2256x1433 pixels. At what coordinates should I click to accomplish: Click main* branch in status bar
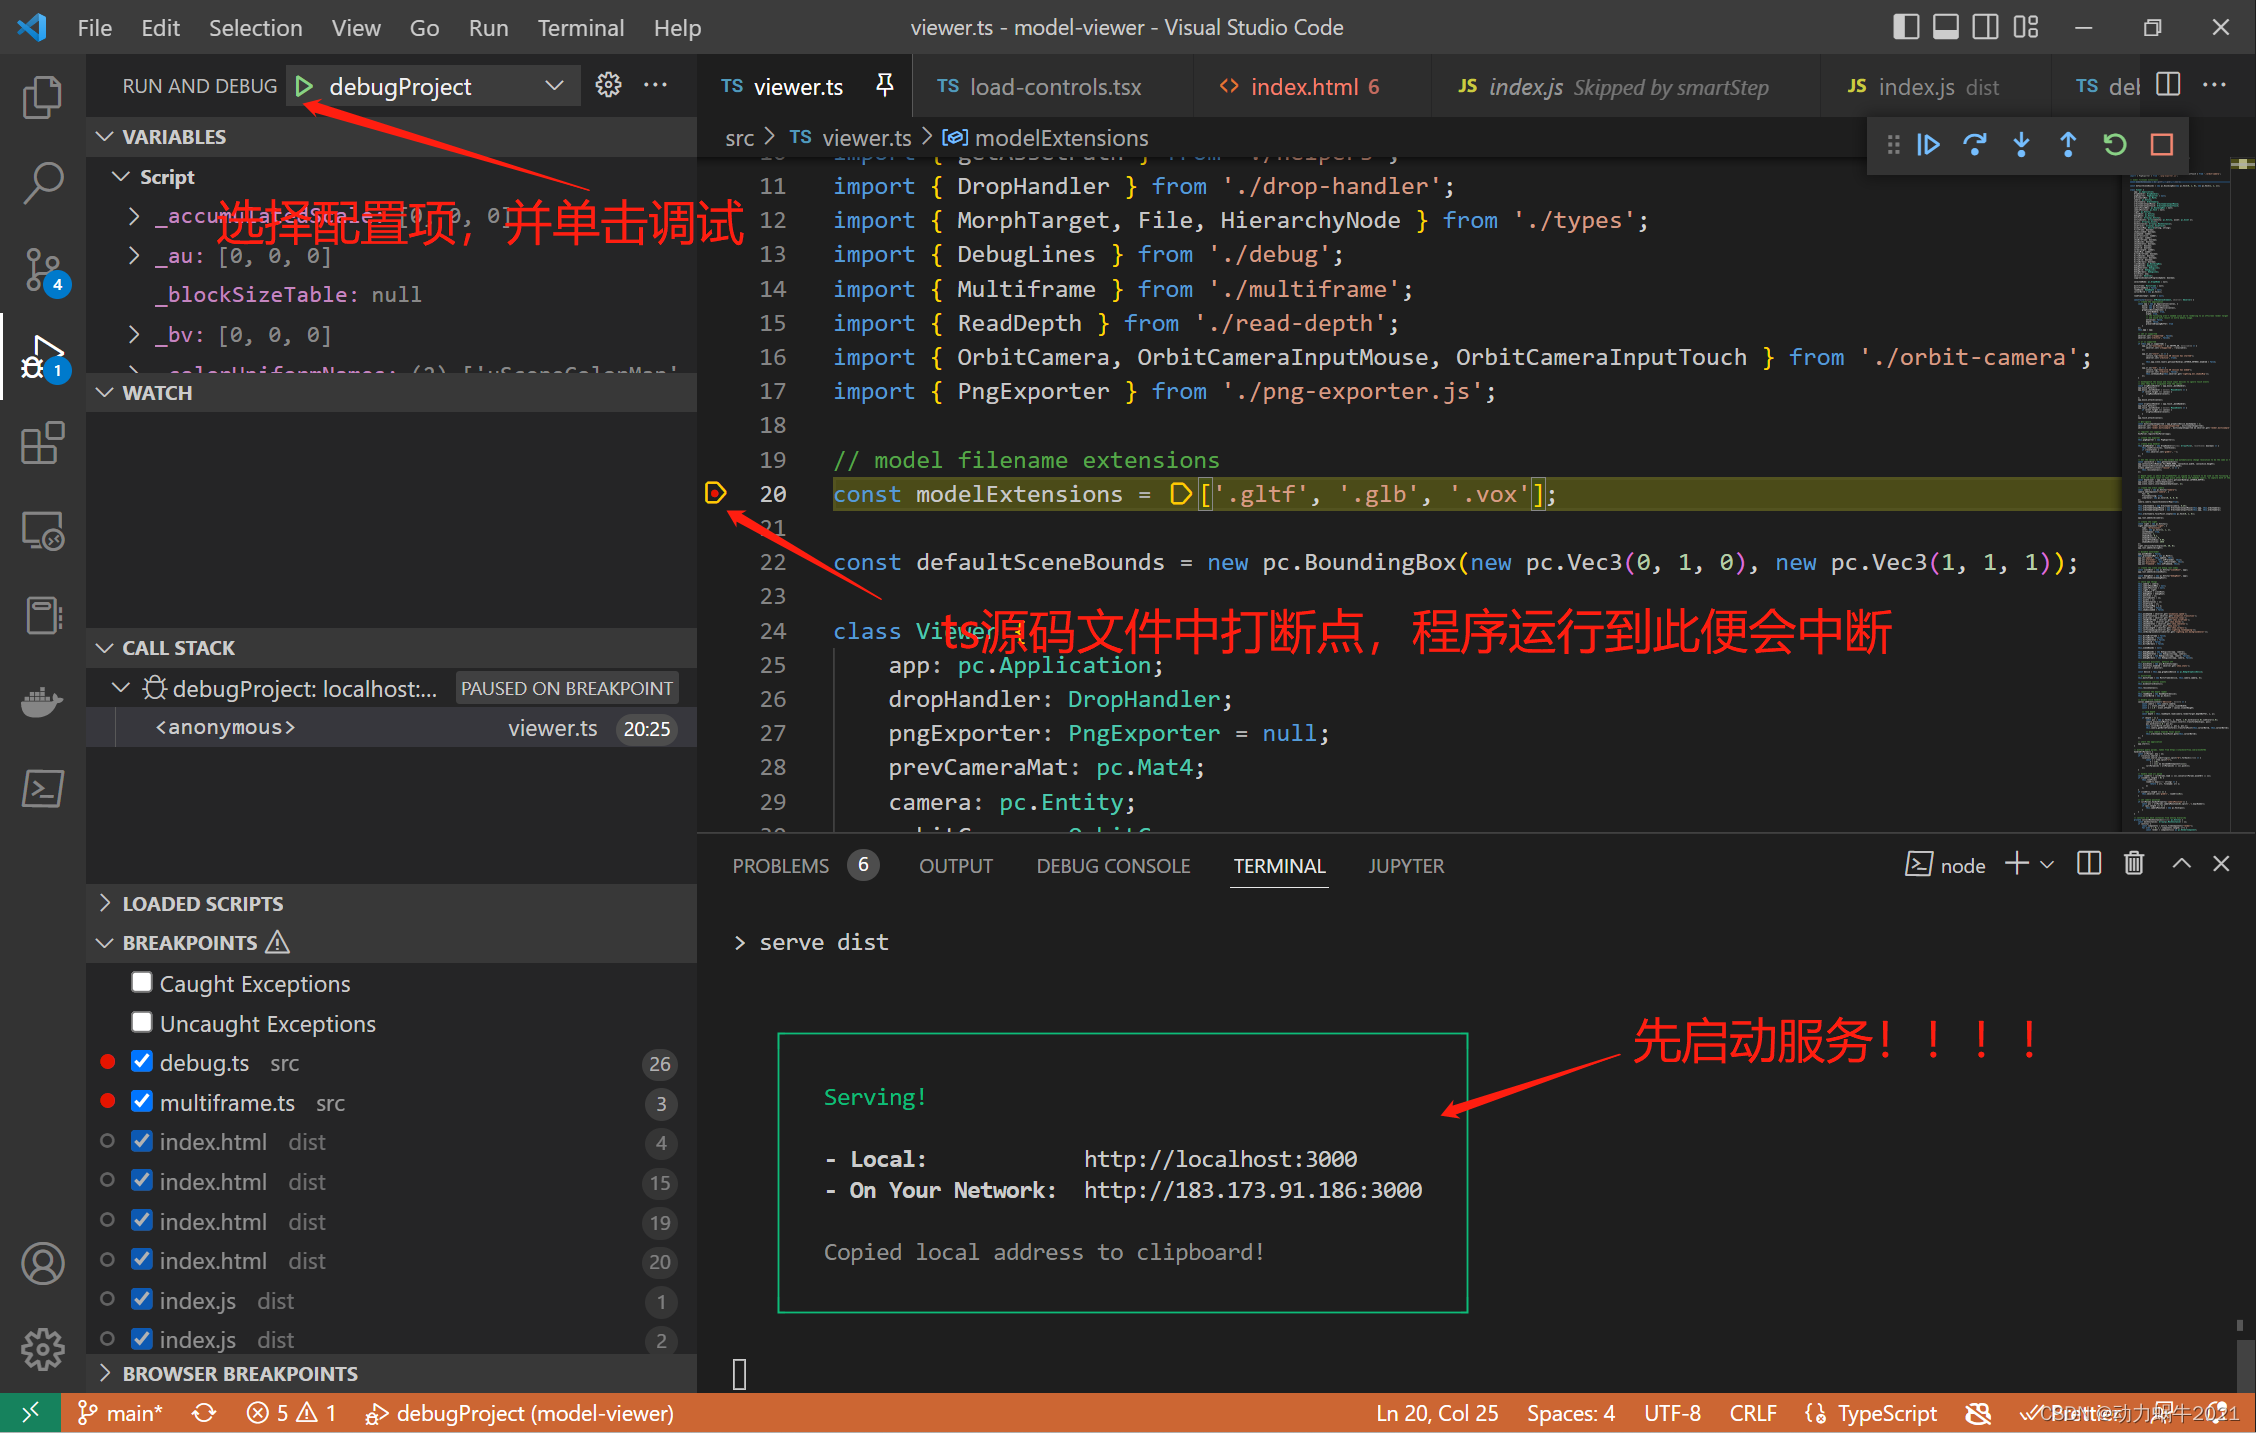(x=121, y=1413)
